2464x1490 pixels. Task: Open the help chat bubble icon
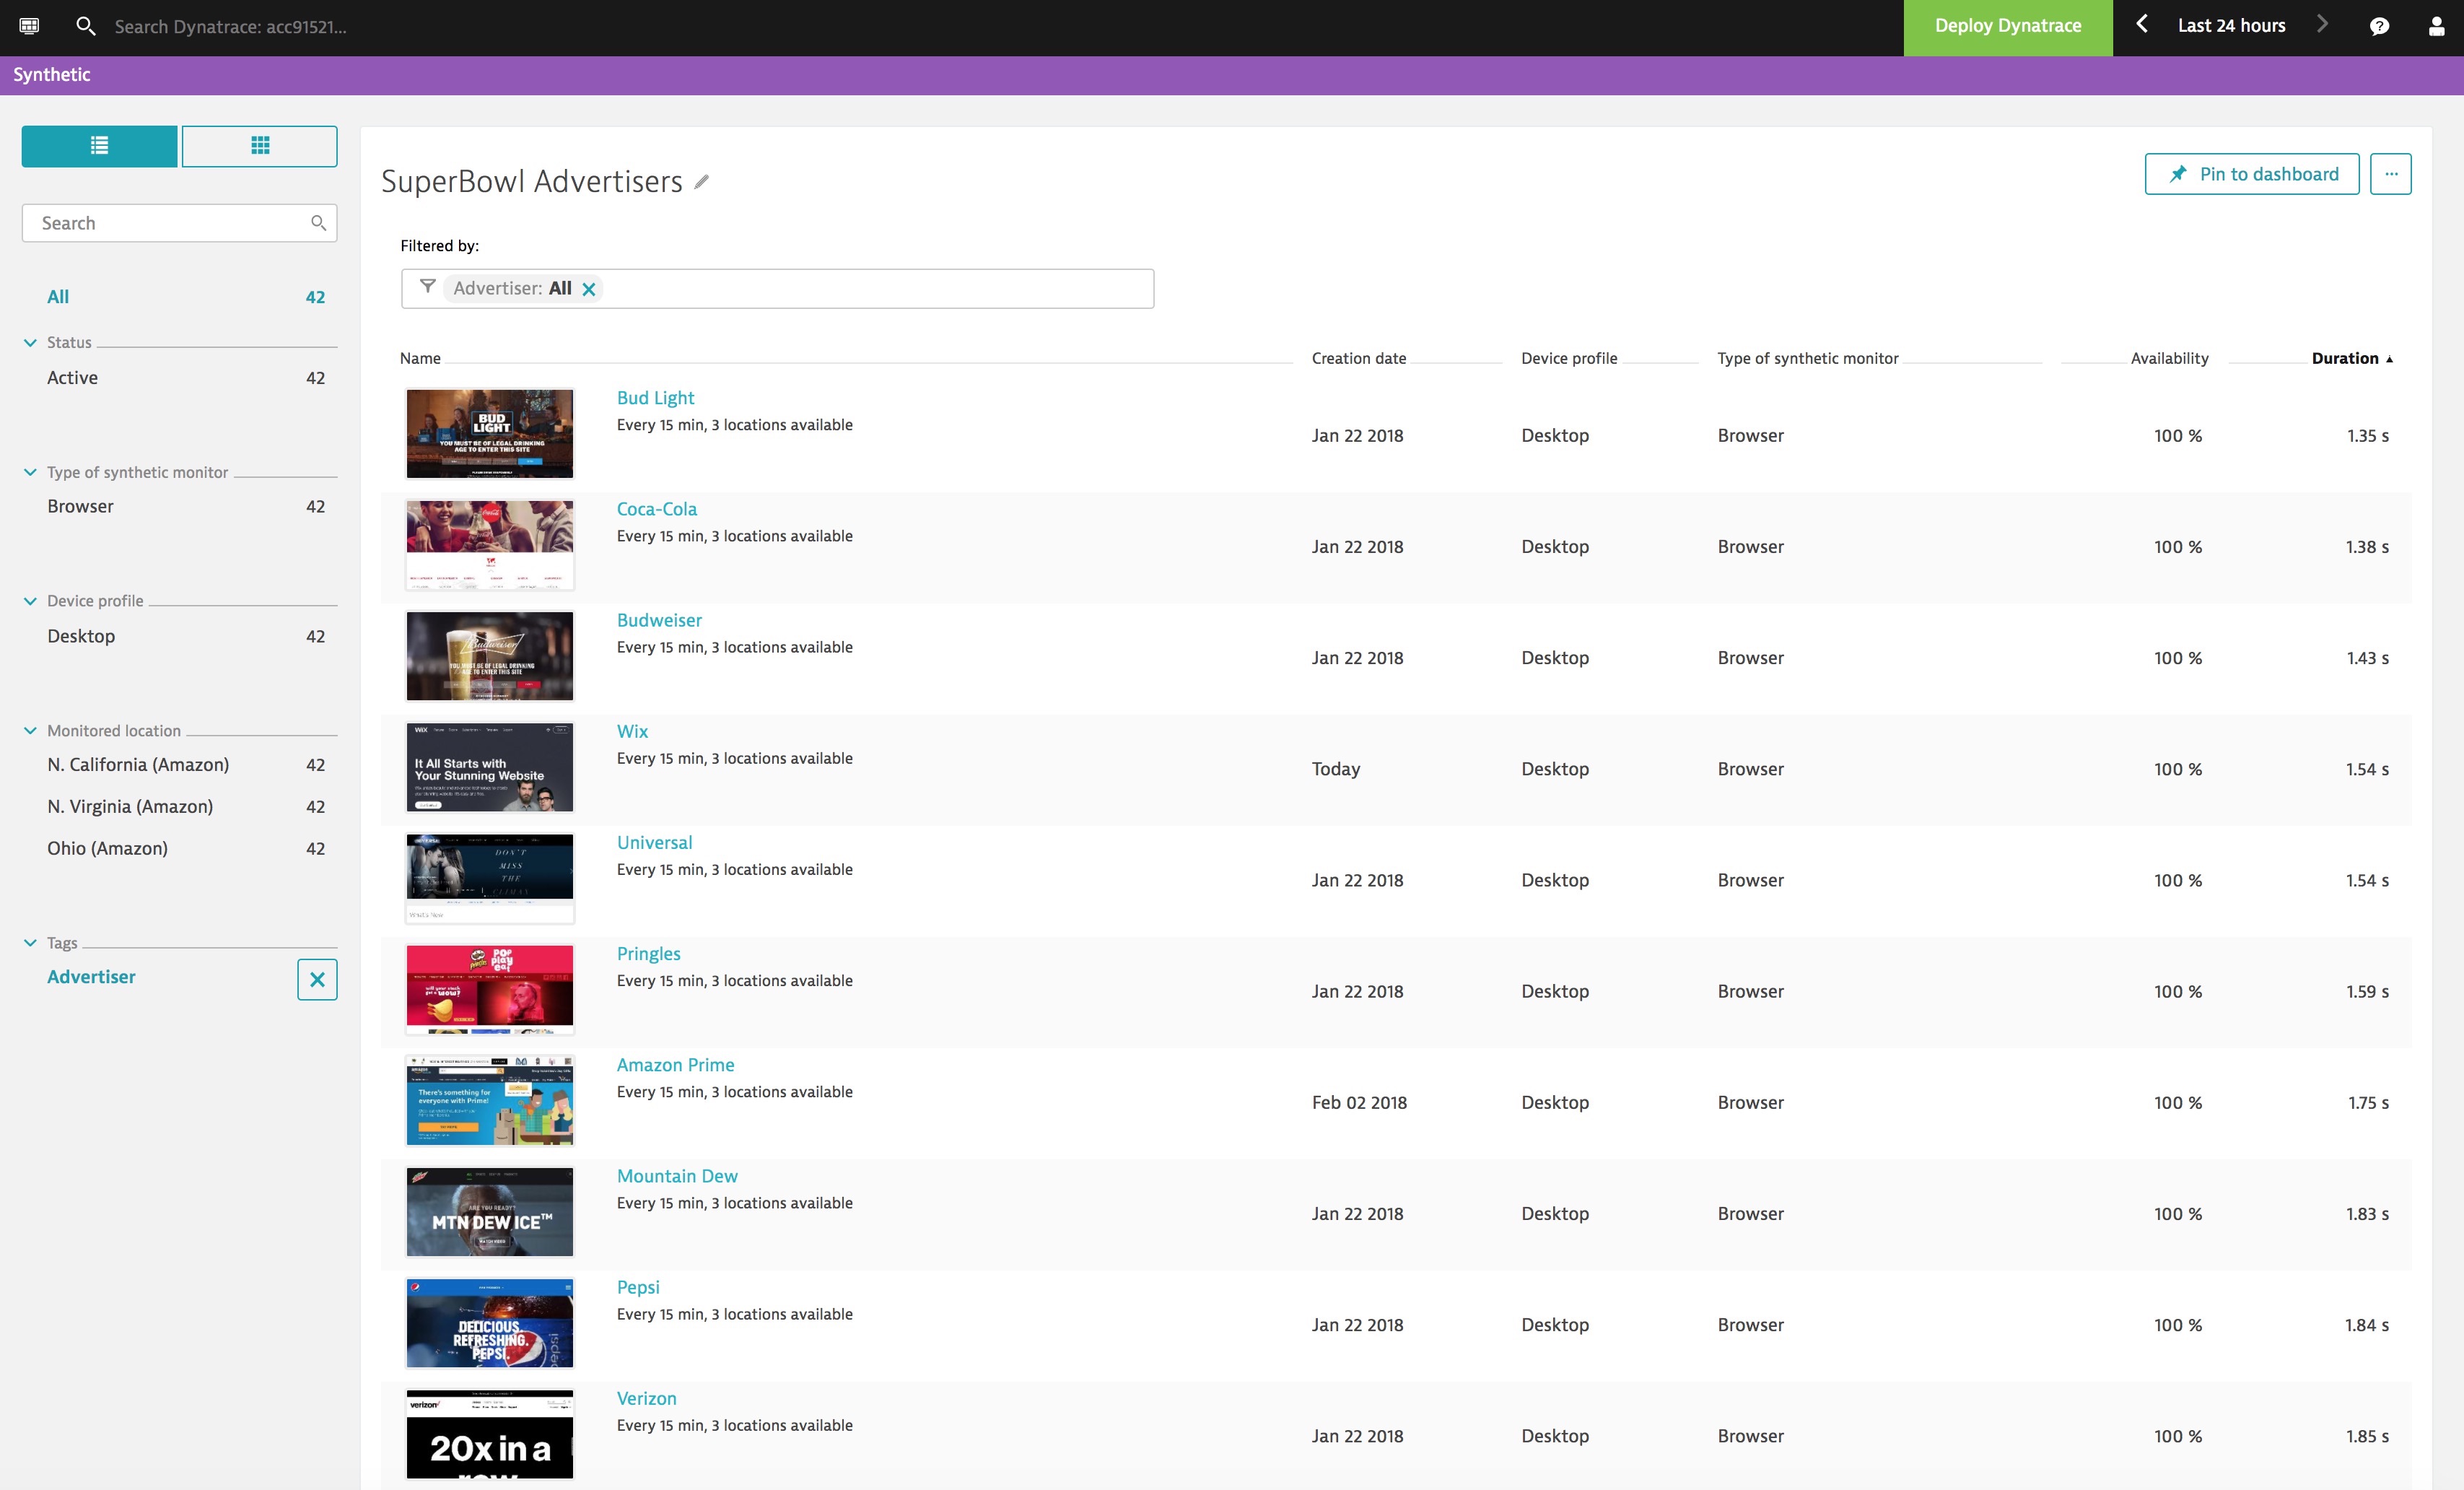click(2379, 26)
